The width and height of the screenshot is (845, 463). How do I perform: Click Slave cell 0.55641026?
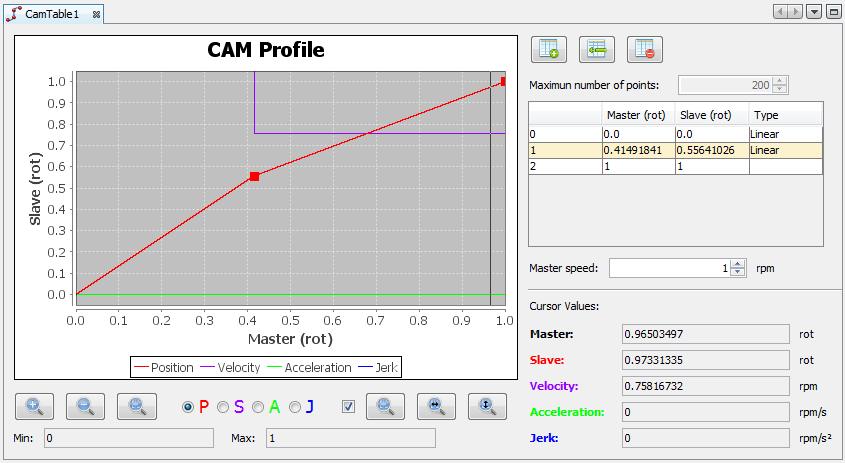(712, 150)
